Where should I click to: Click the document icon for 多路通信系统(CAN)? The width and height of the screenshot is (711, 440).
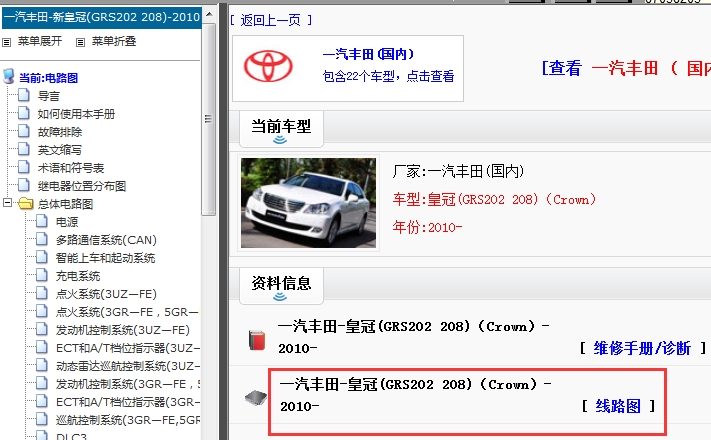click(x=42, y=239)
